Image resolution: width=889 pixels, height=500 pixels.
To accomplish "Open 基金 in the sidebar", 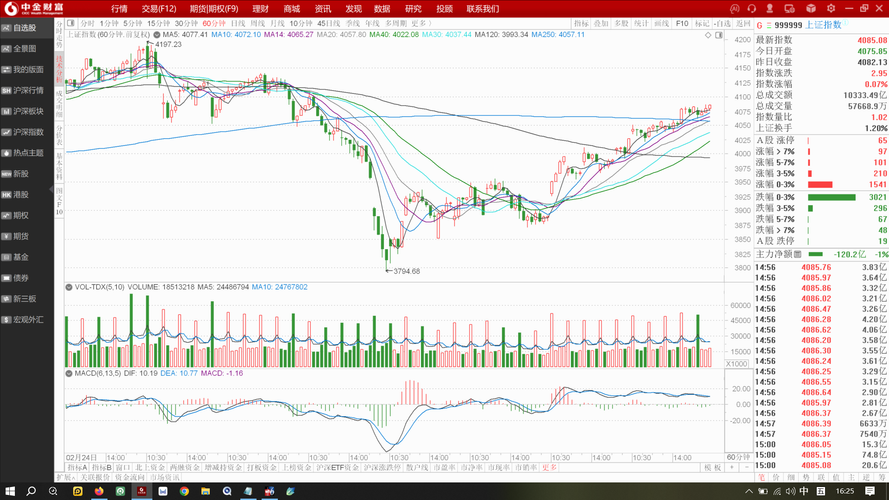I will [x=27, y=257].
